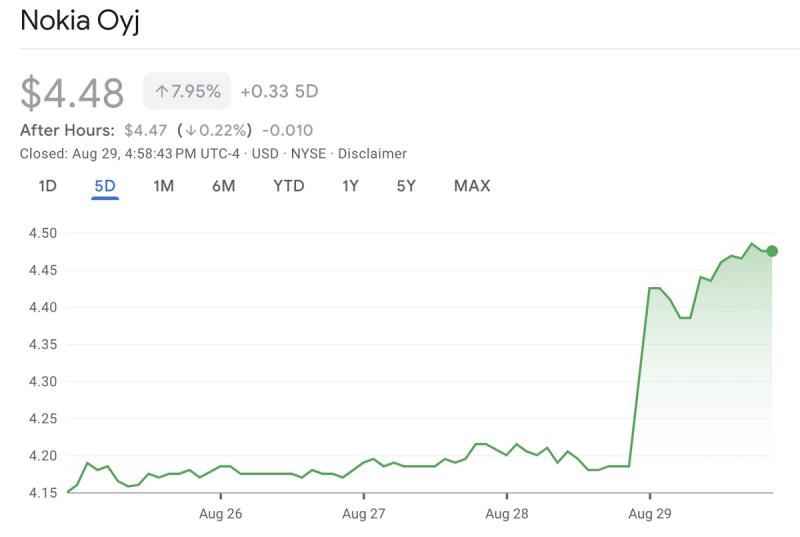Click the up arrow in change badge

(162, 92)
